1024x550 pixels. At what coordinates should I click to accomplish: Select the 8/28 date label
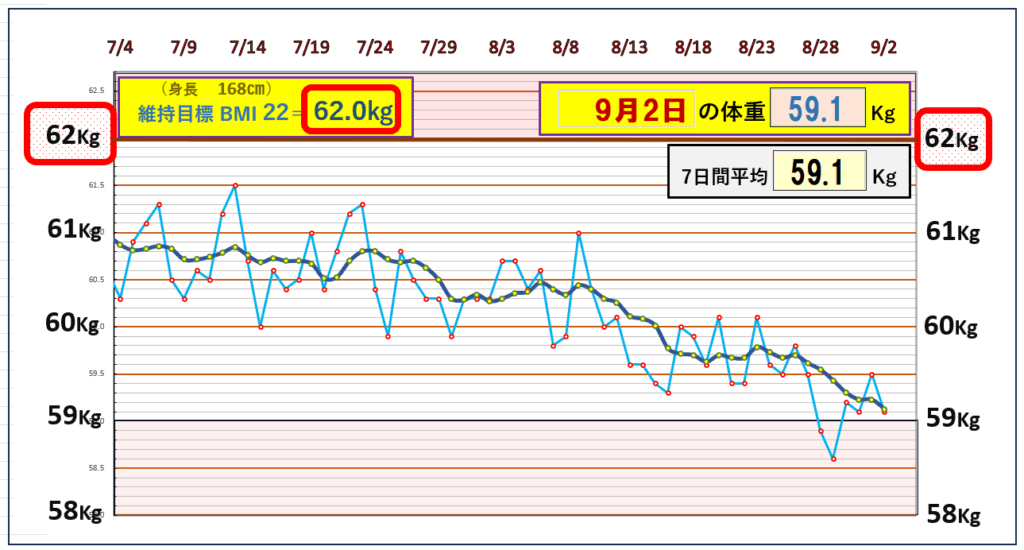821,48
